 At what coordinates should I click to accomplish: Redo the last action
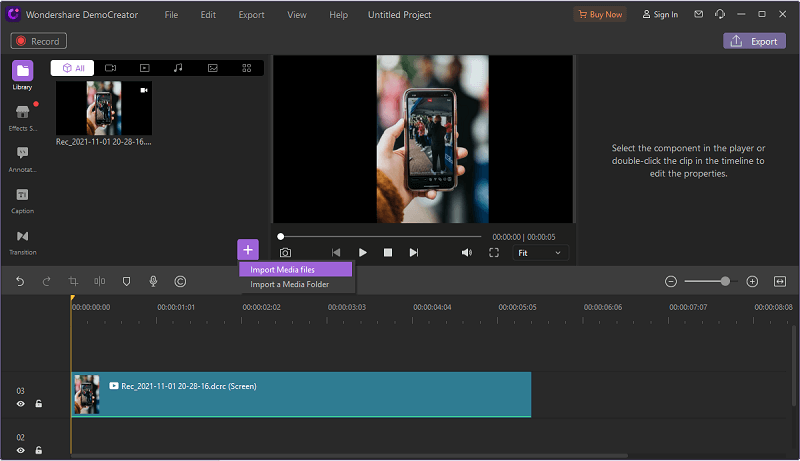click(x=46, y=281)
